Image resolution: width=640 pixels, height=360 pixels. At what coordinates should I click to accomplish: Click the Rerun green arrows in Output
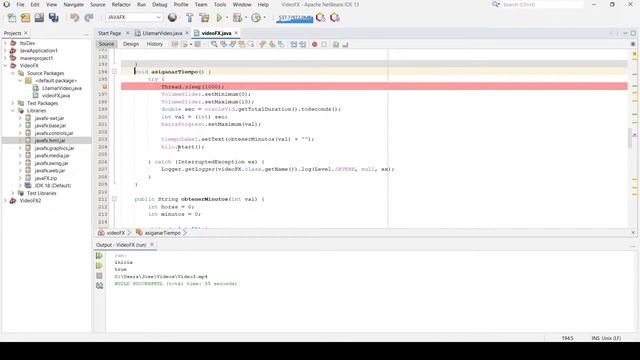(x=99, y=256)
